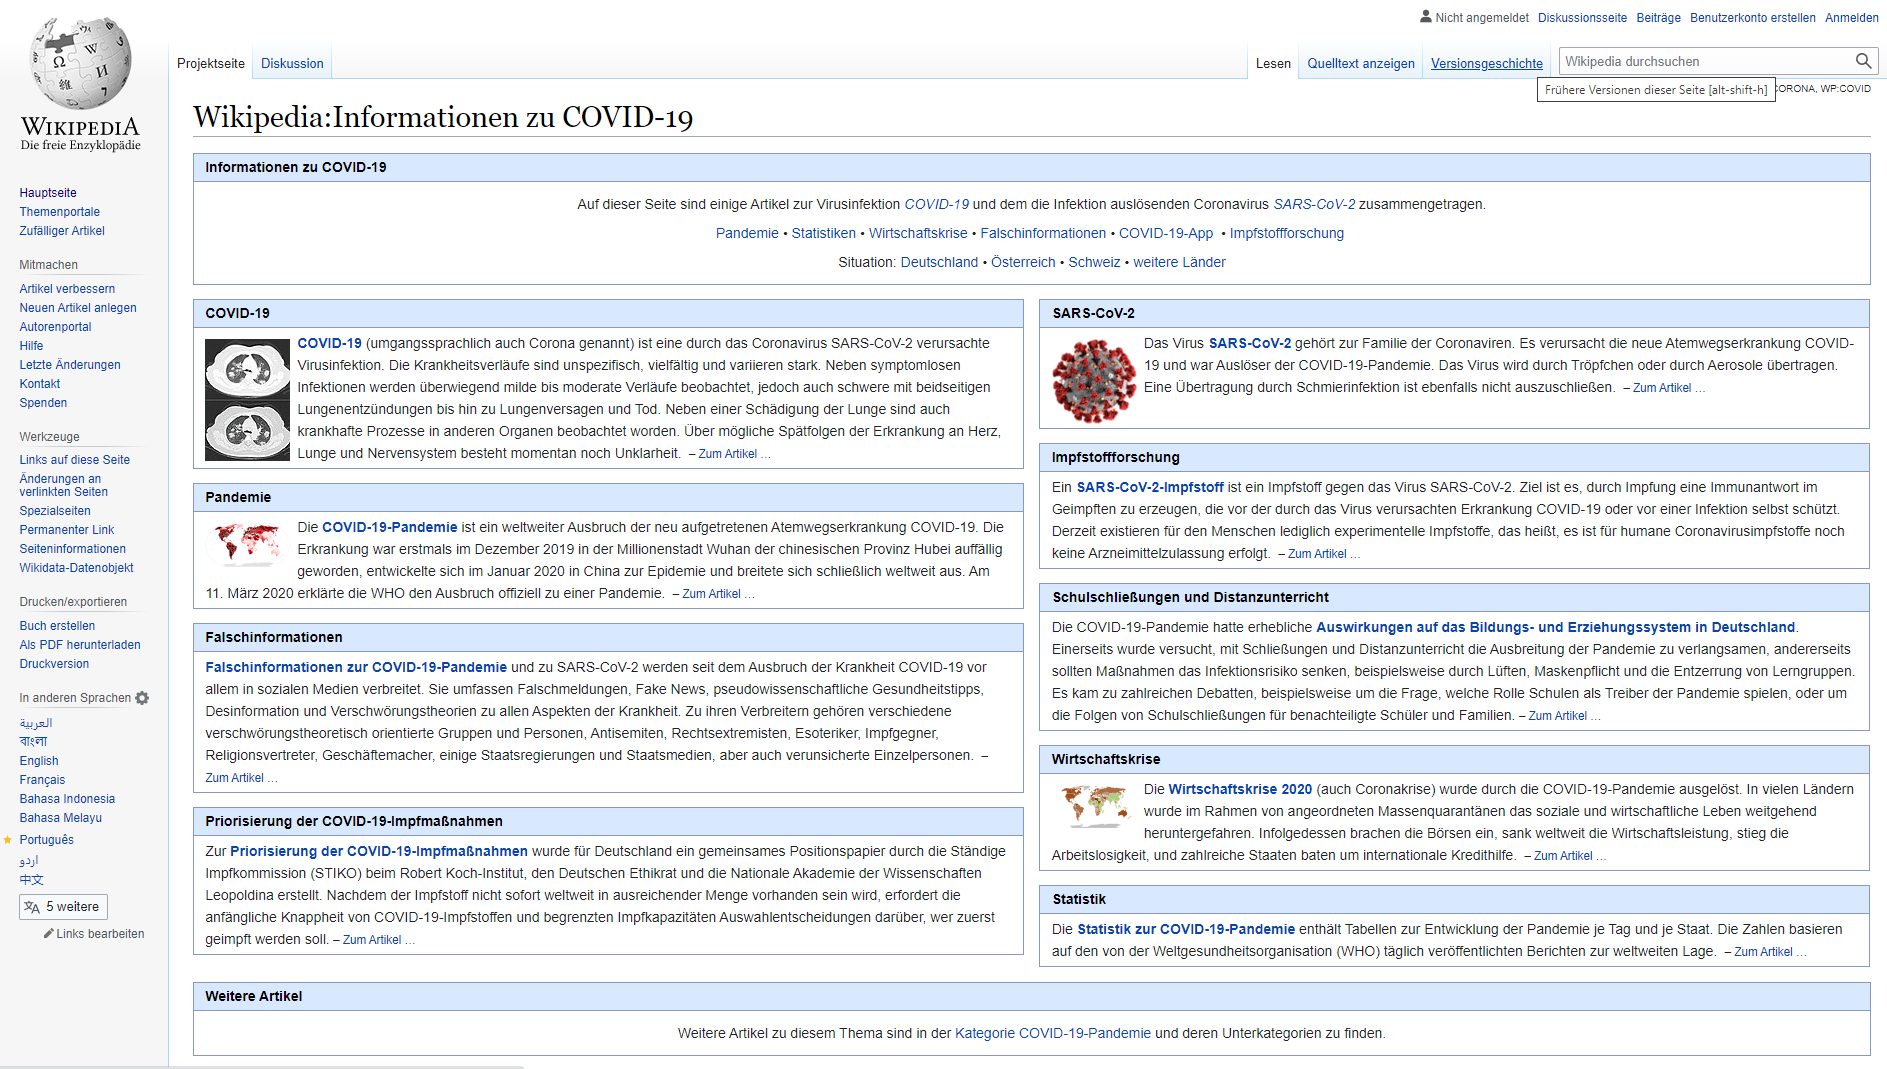
Task: Open the Wirtschaftskrise world map thumbnail
Action: click(1094, 806)
